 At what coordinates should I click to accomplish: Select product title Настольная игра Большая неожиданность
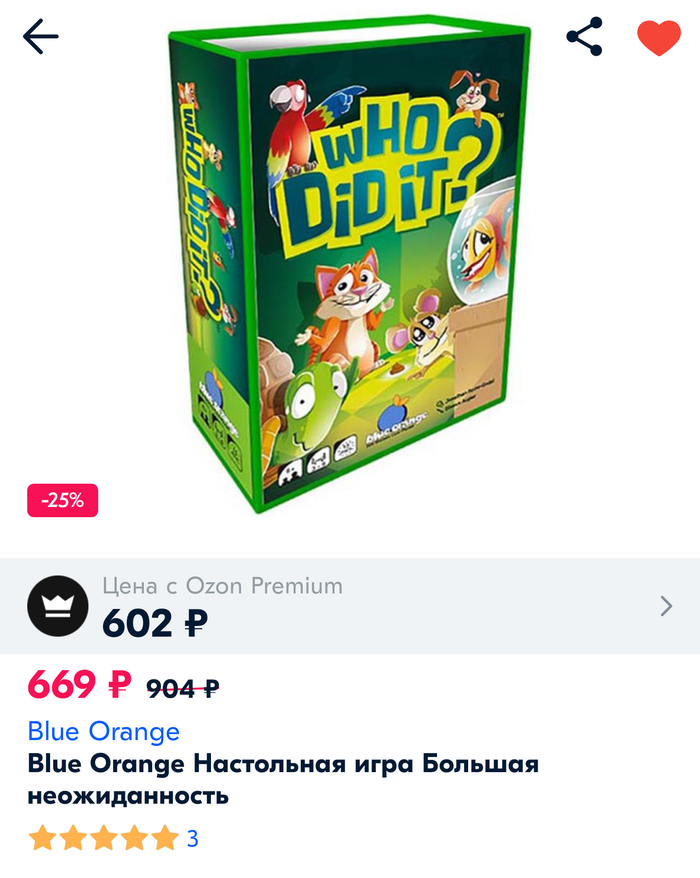click(x=283, y=779)
